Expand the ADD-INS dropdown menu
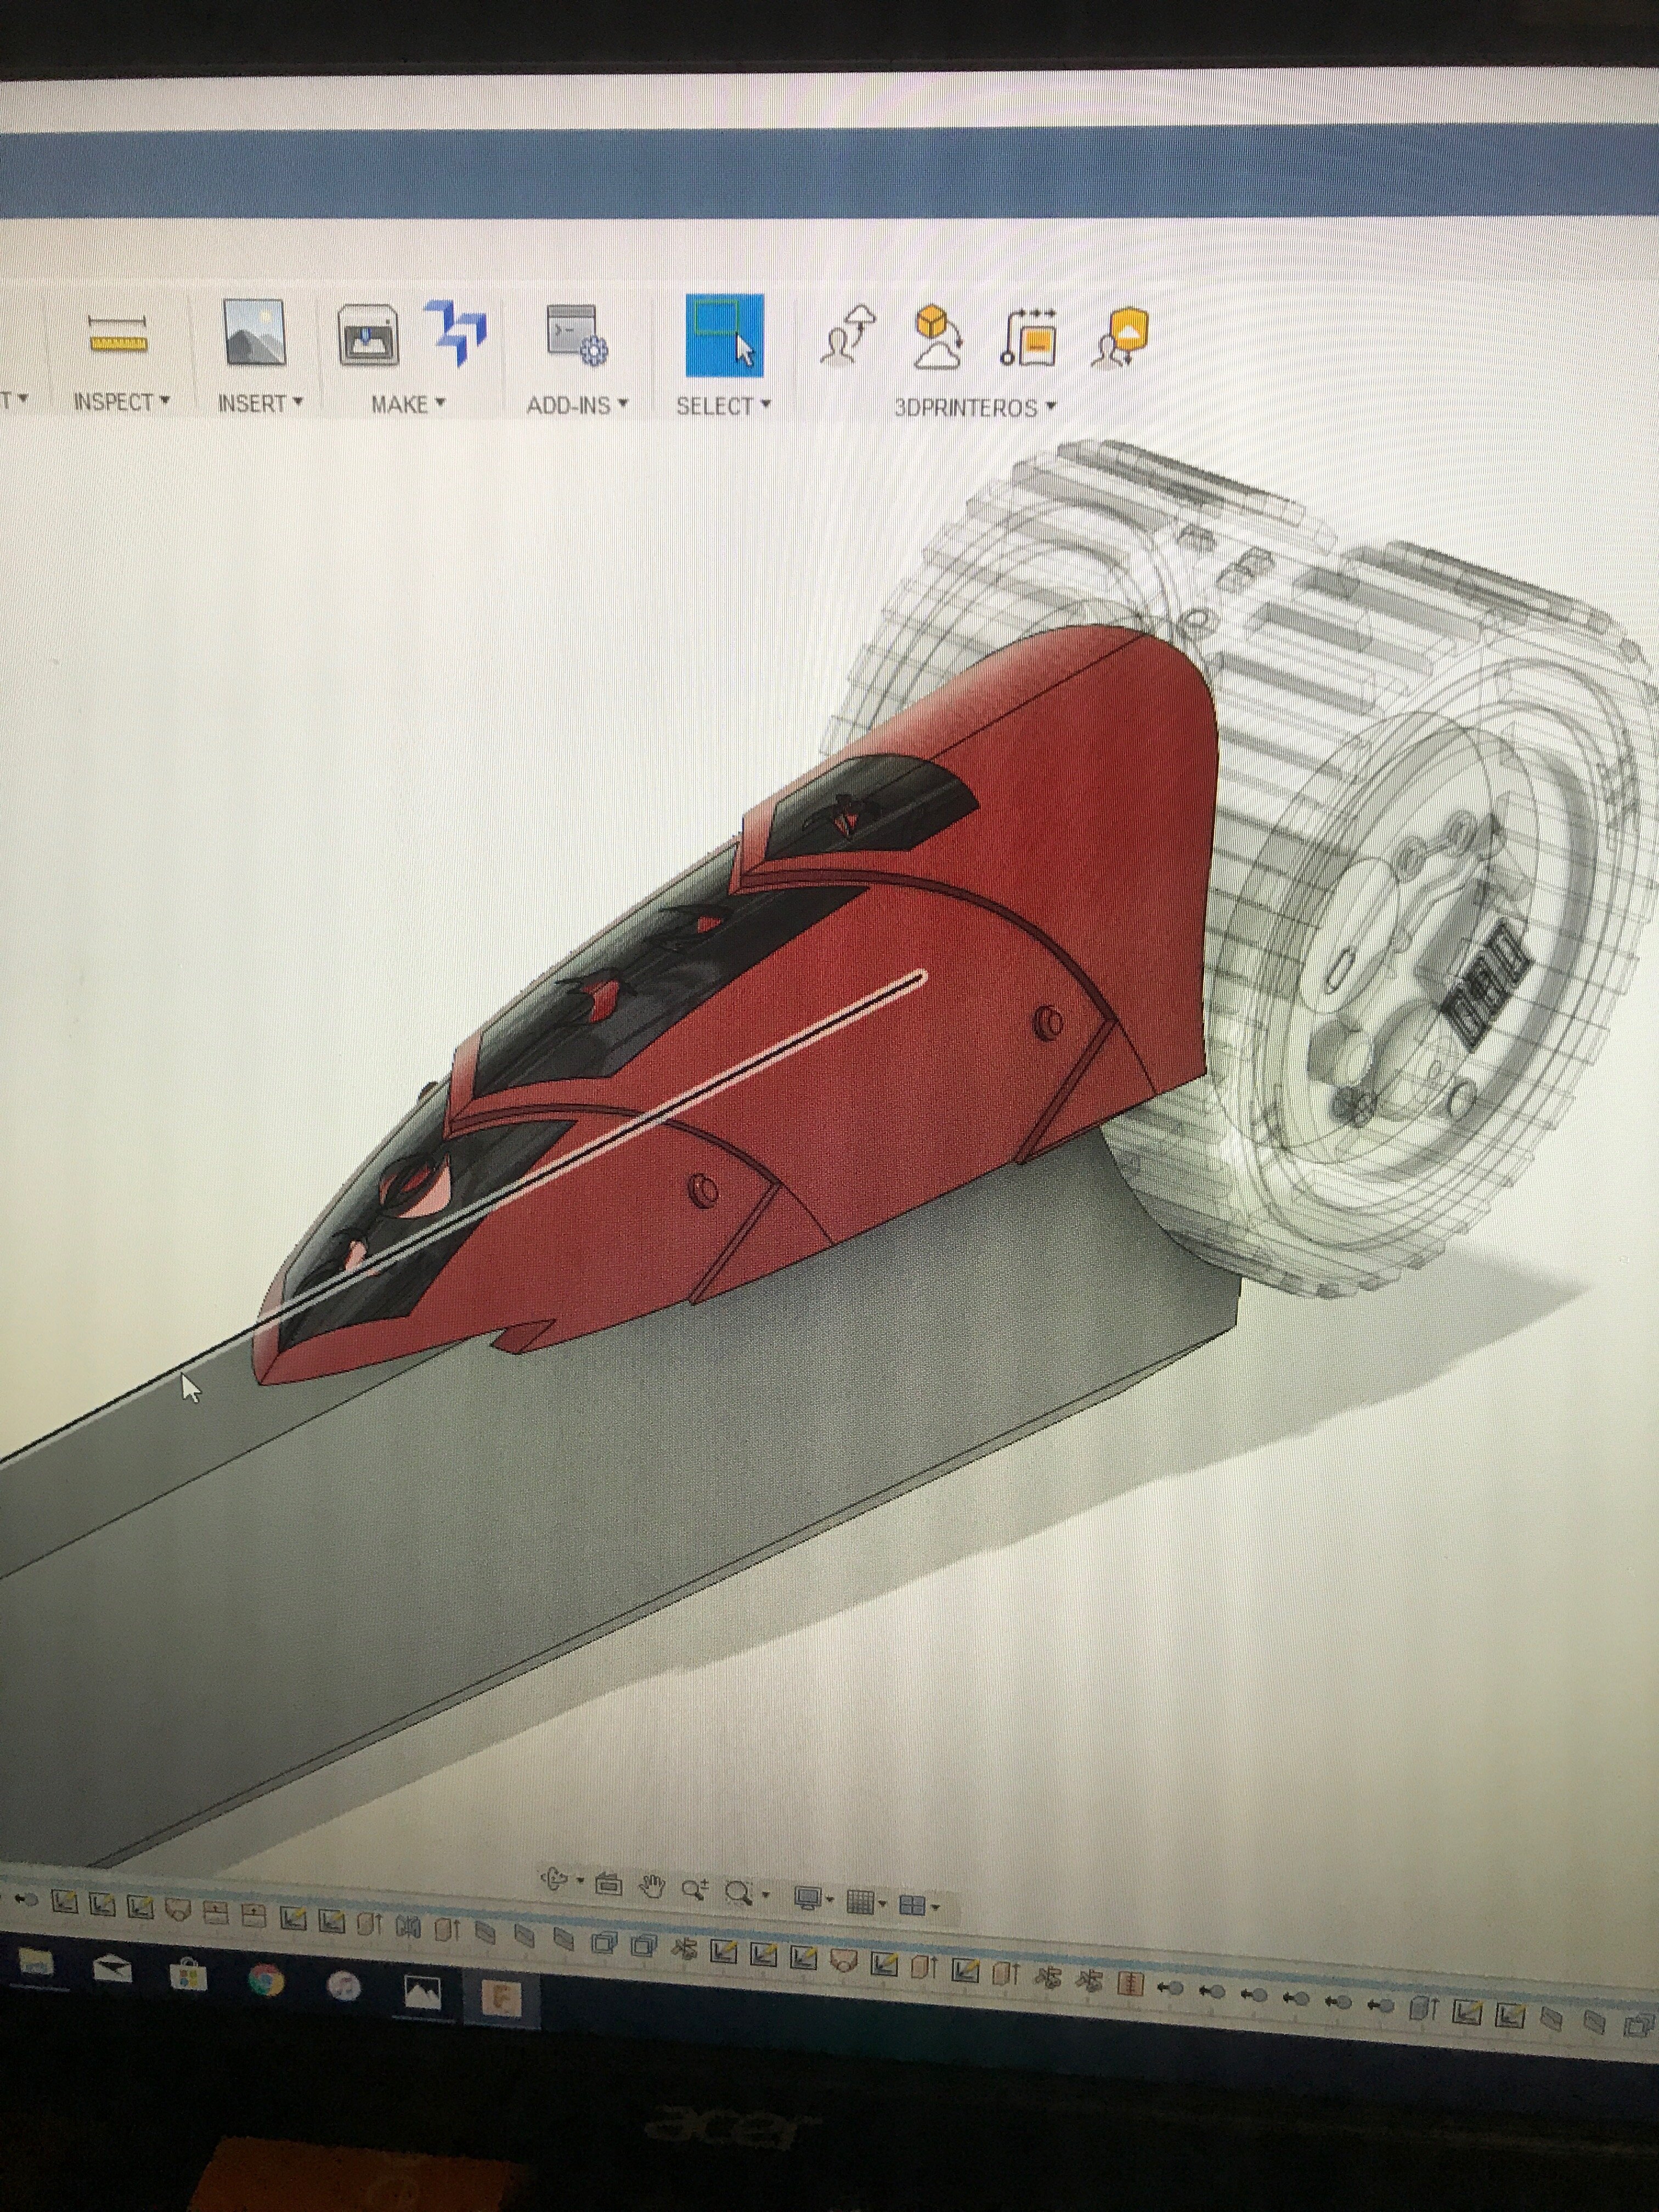The height and width of the screenshot is (2212, 1659). (x=577, y=405)
